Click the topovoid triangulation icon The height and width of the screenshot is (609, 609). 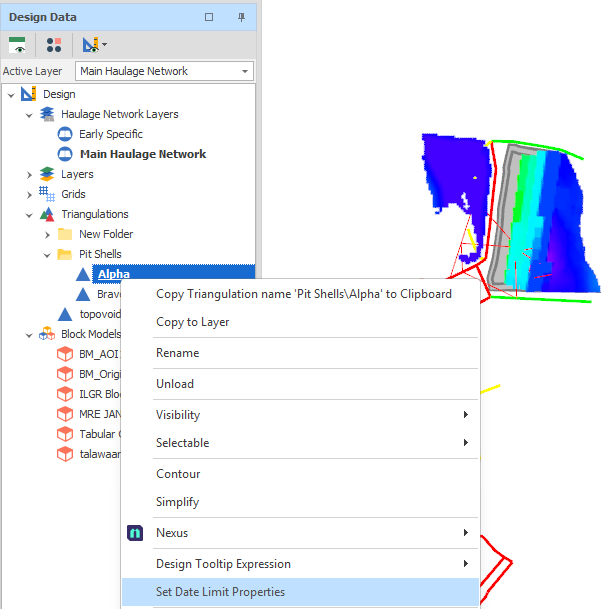point(65,314)
